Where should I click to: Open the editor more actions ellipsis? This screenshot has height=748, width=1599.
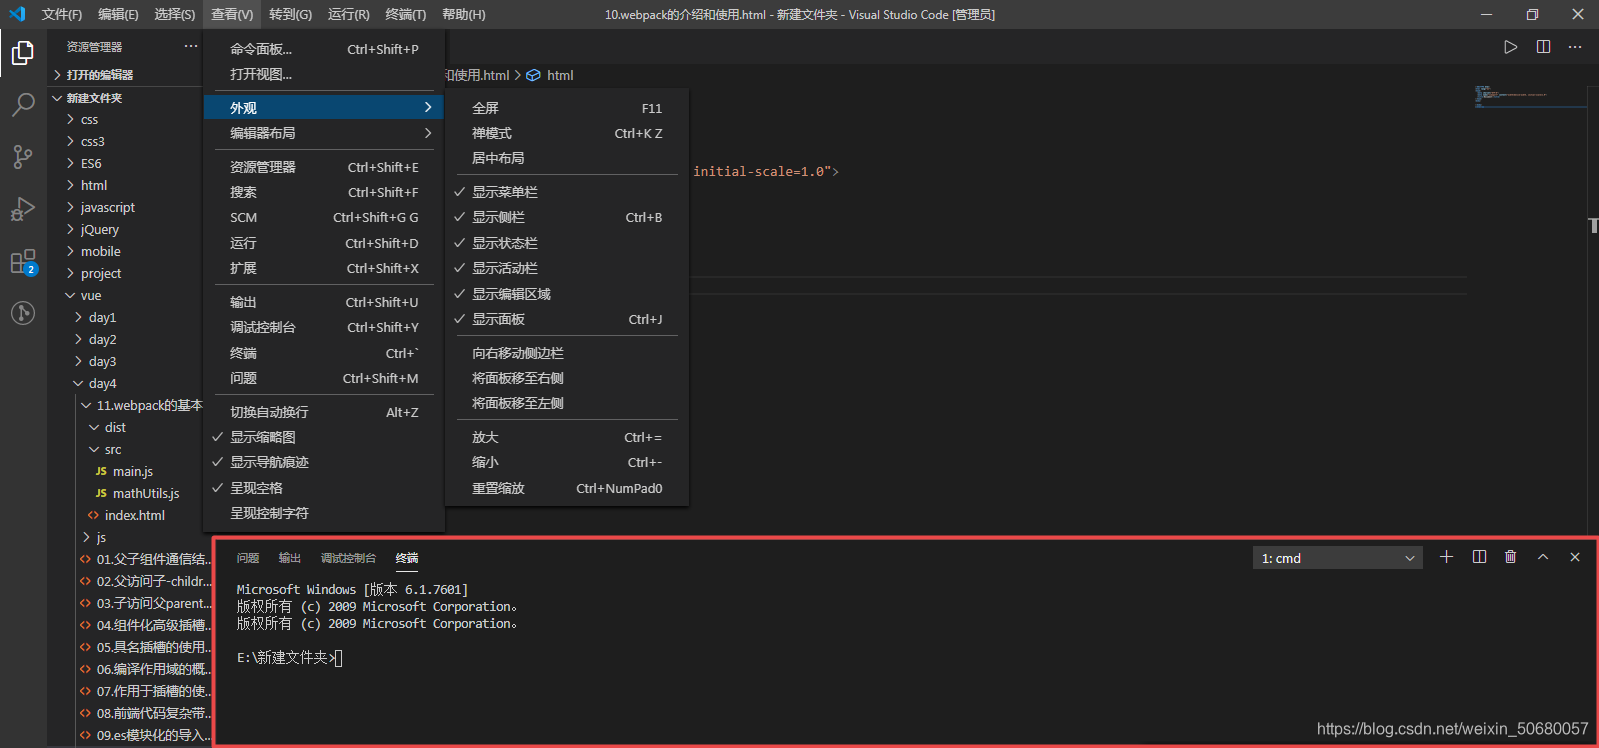click(x=1575, y=47)
